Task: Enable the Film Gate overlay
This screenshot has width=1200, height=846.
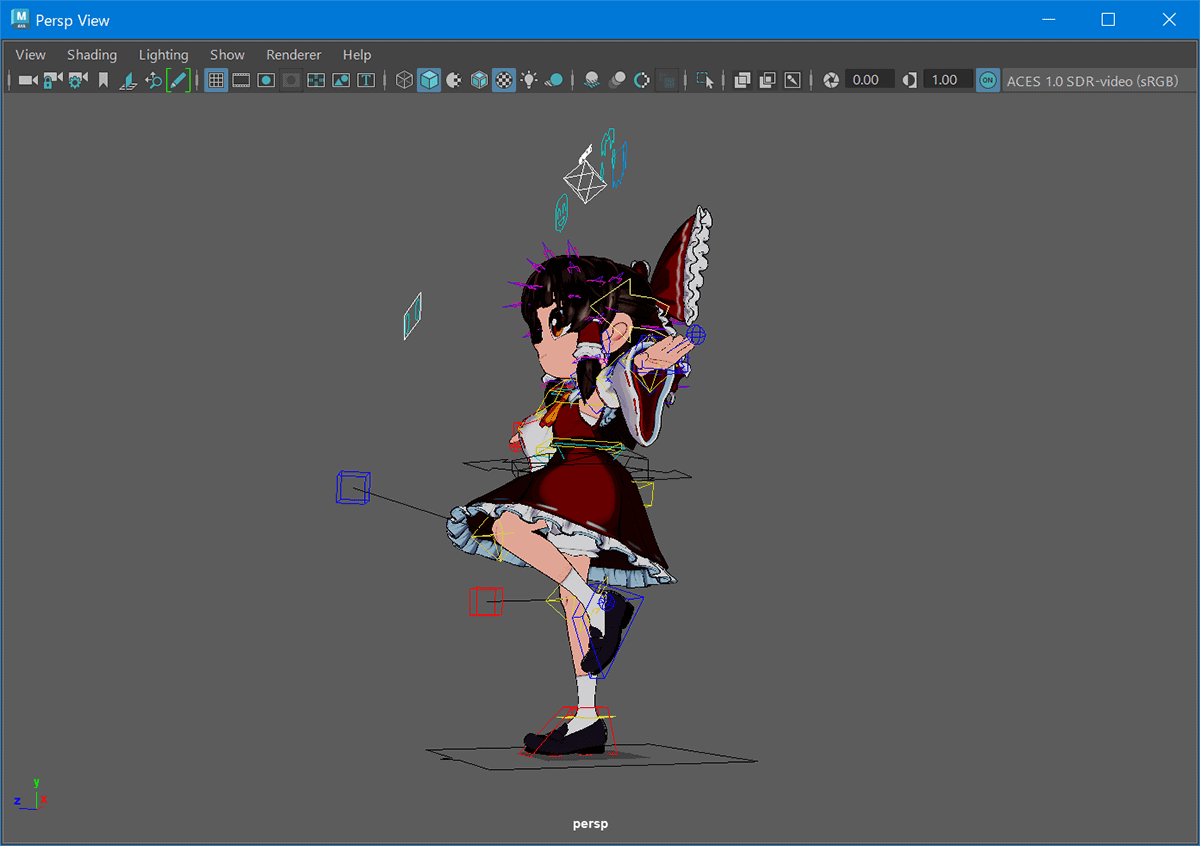Action: (x=241, y=80)
